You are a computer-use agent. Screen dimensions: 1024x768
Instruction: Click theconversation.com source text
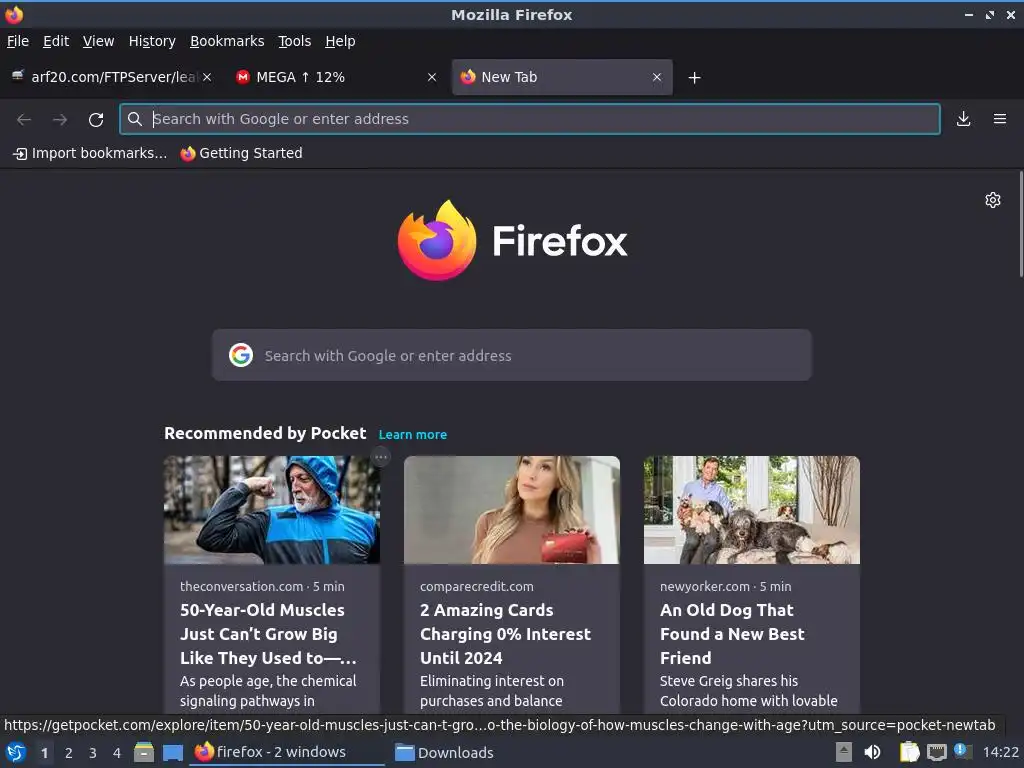pyautogui.click(x=242, y=586)
